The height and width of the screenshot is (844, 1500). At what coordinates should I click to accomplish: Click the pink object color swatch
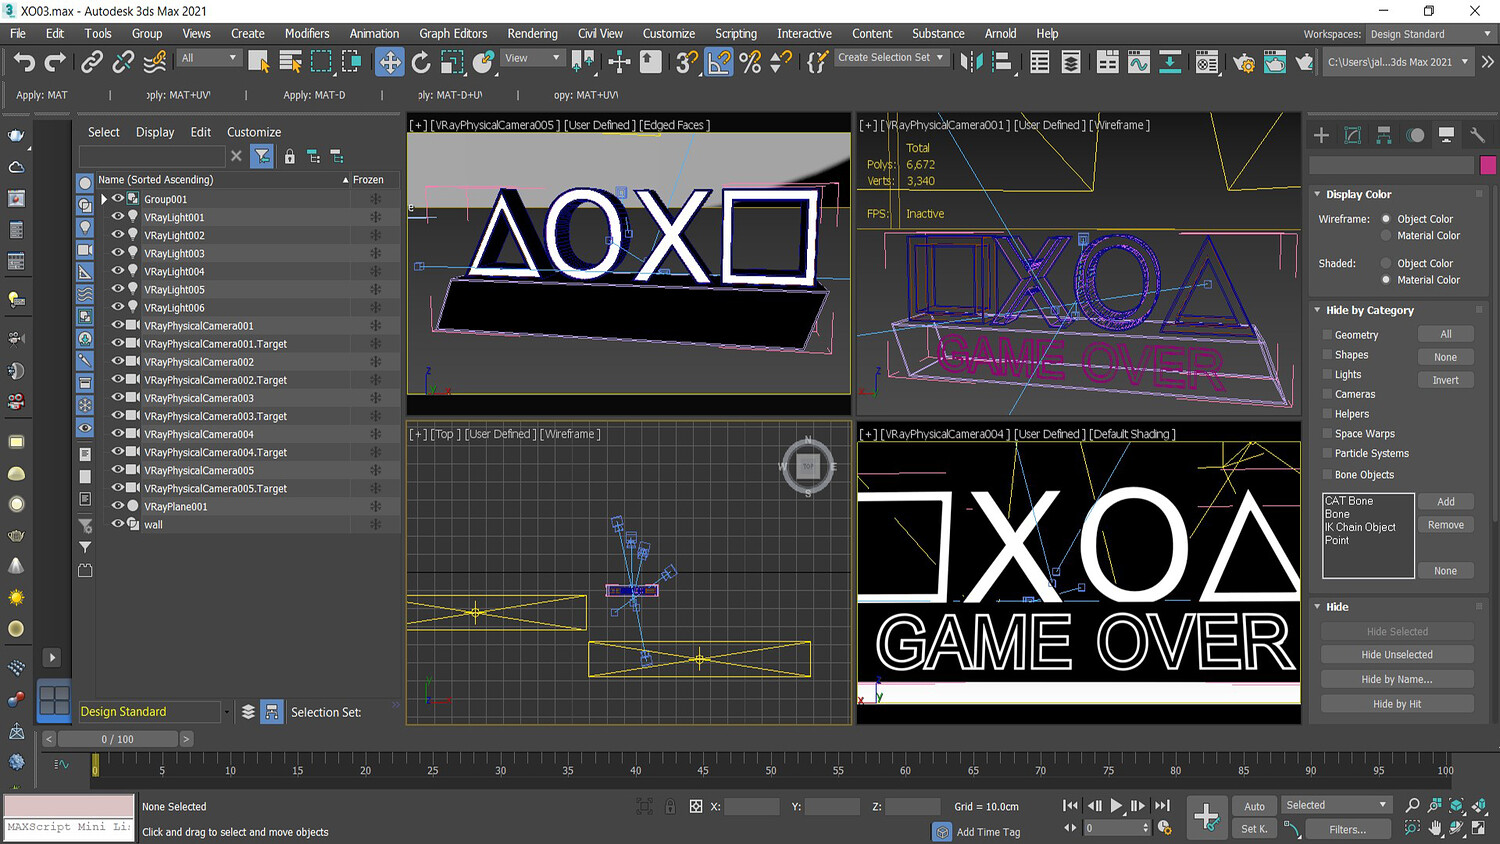1488,165
